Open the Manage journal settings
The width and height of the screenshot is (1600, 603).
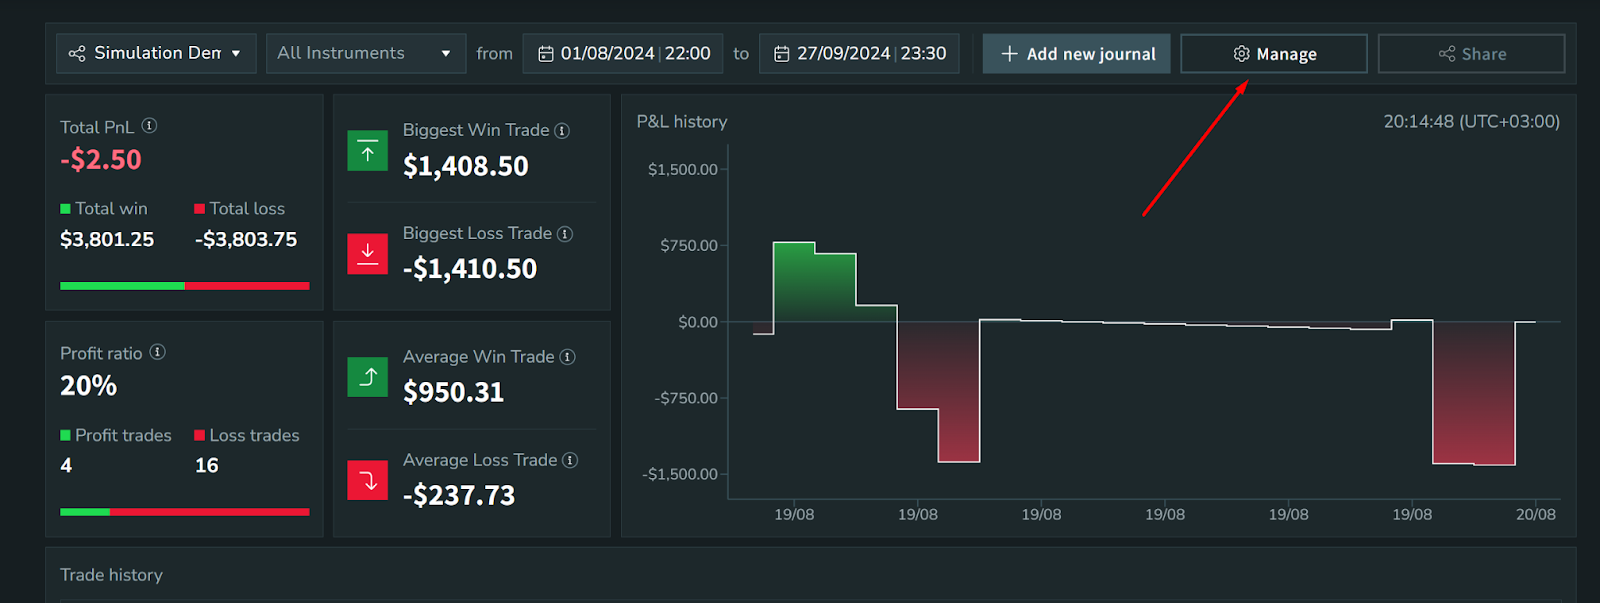(x=1273, y=54)
